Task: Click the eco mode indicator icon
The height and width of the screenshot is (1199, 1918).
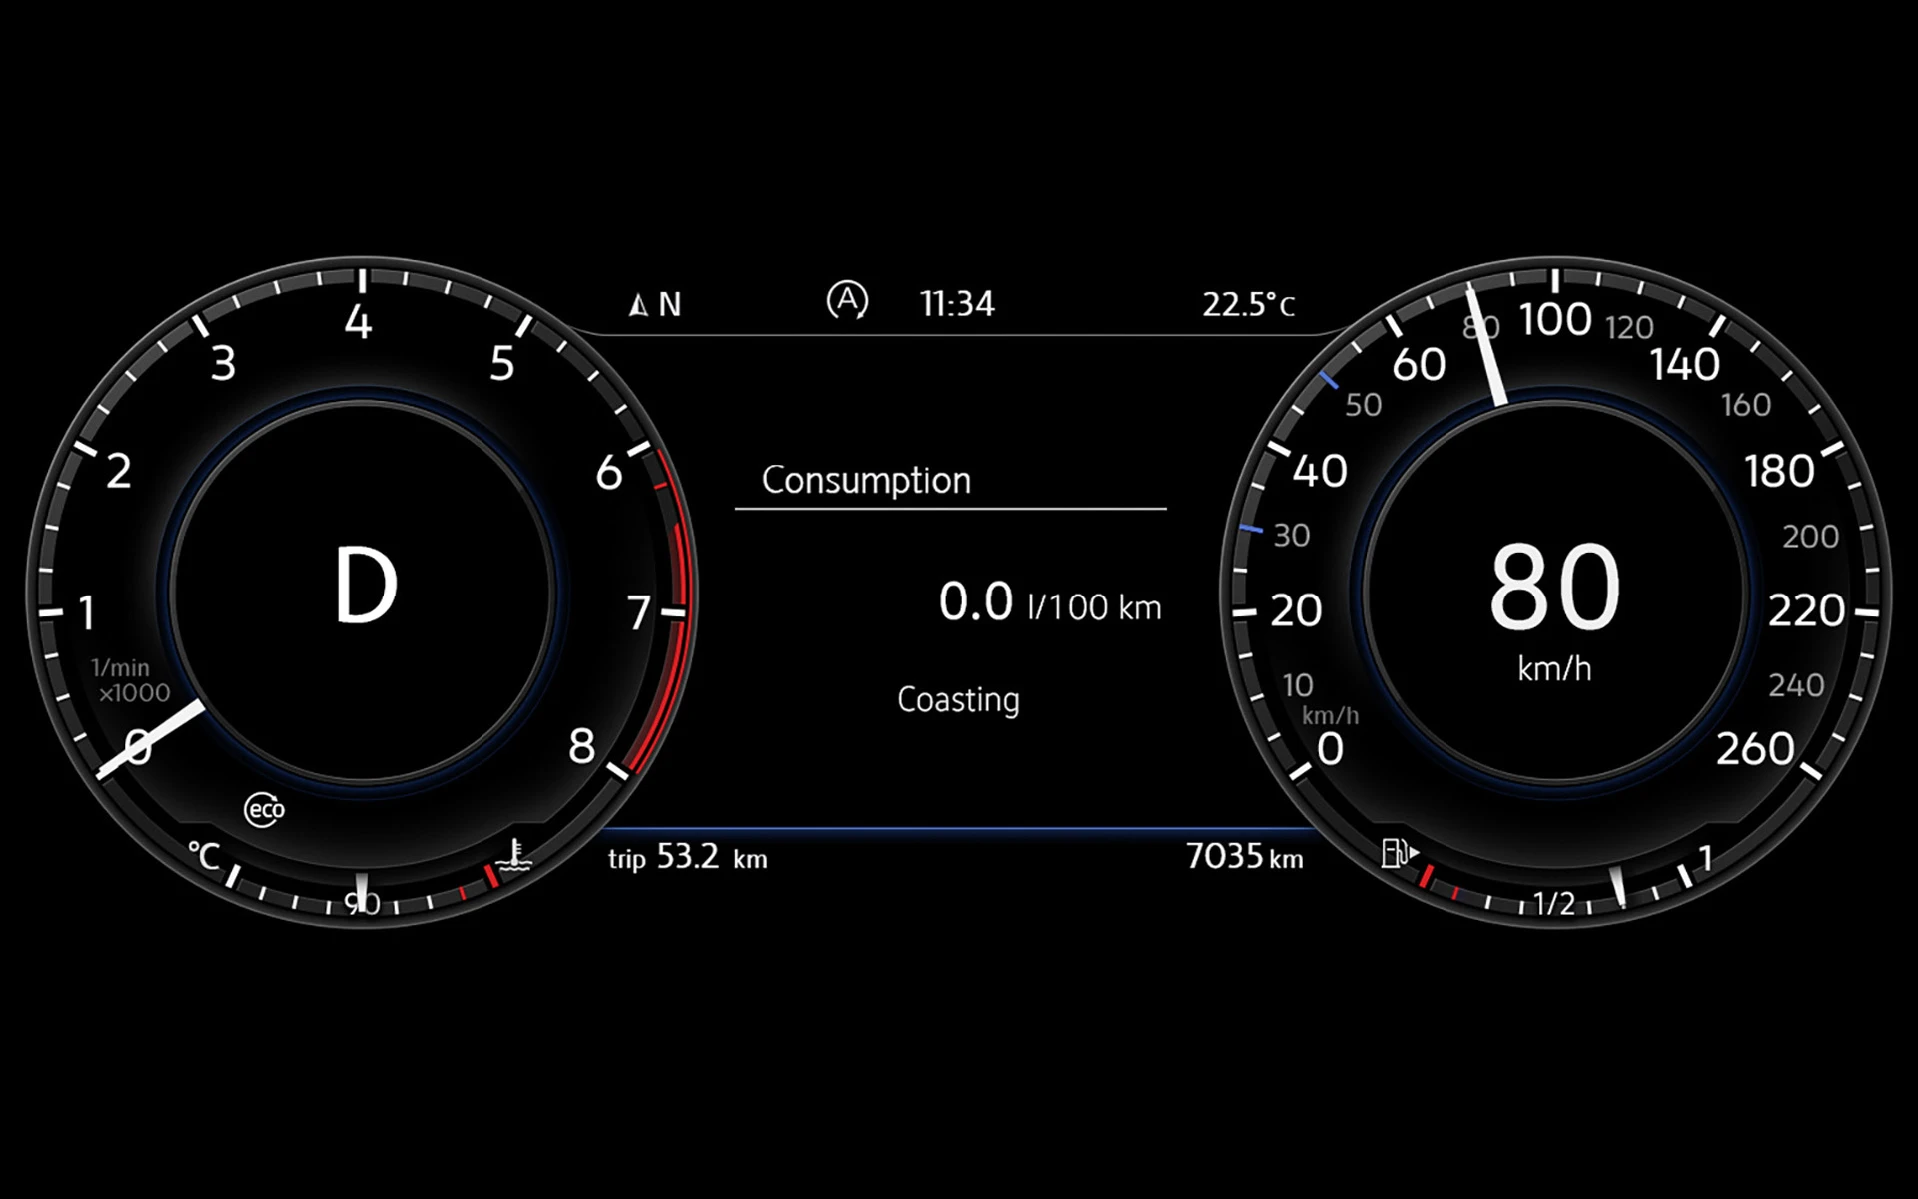Action: click(264, 809)
